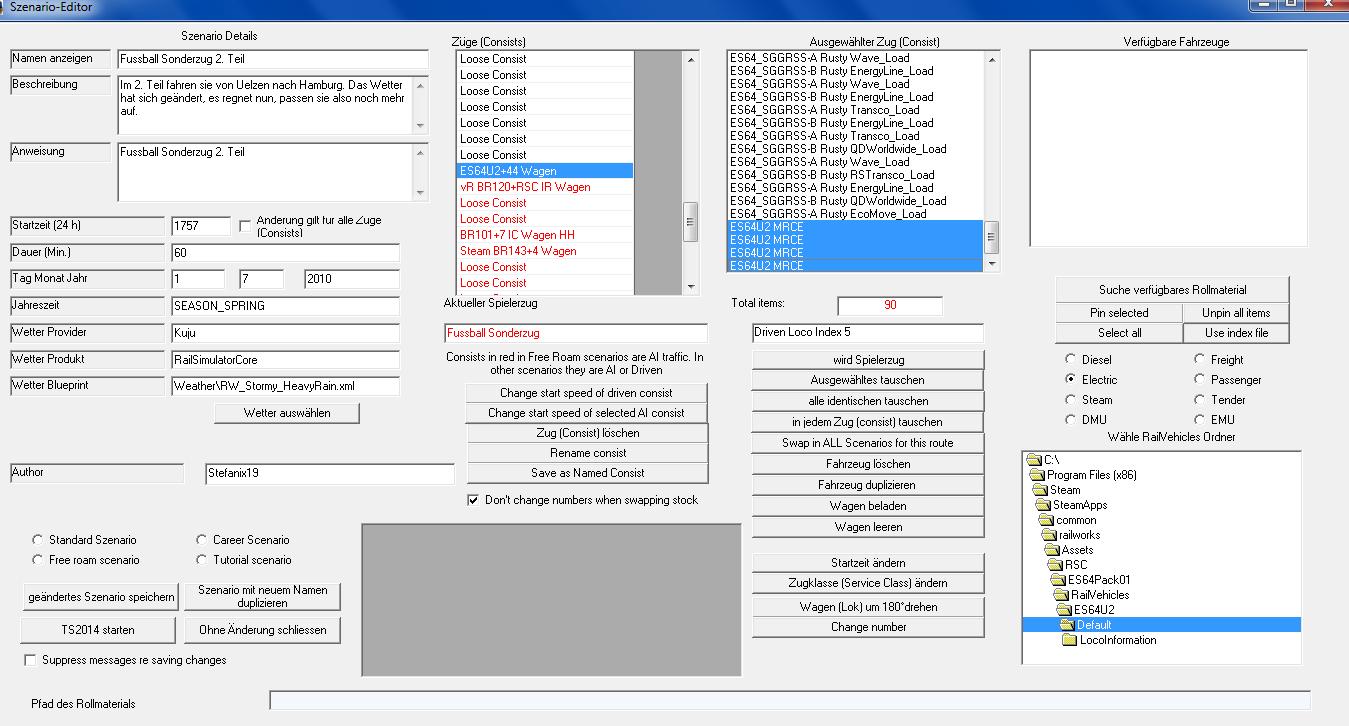Select 'BR101+7 IC Wagen HH' consist
This screenshot has width=1349, height=726.
coord(517,235)
